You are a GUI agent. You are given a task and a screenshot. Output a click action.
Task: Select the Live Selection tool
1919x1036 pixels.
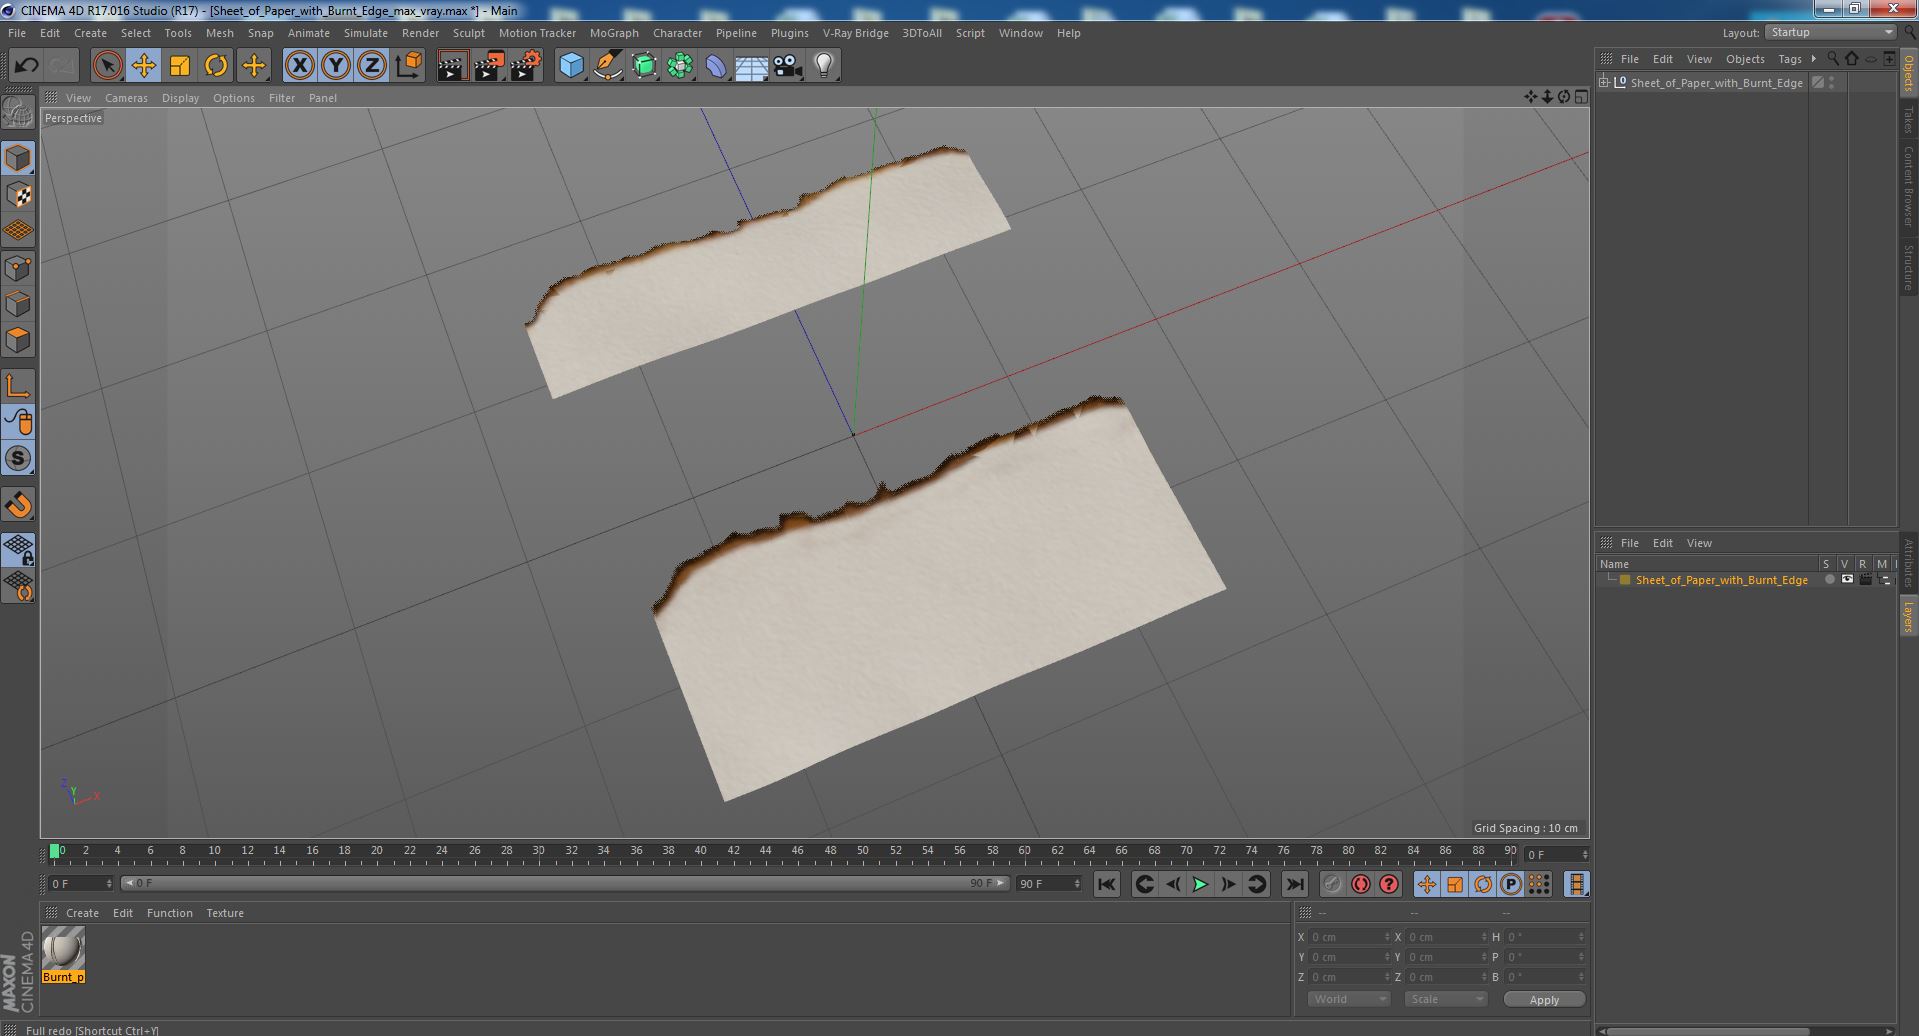[x=107, y=66]
